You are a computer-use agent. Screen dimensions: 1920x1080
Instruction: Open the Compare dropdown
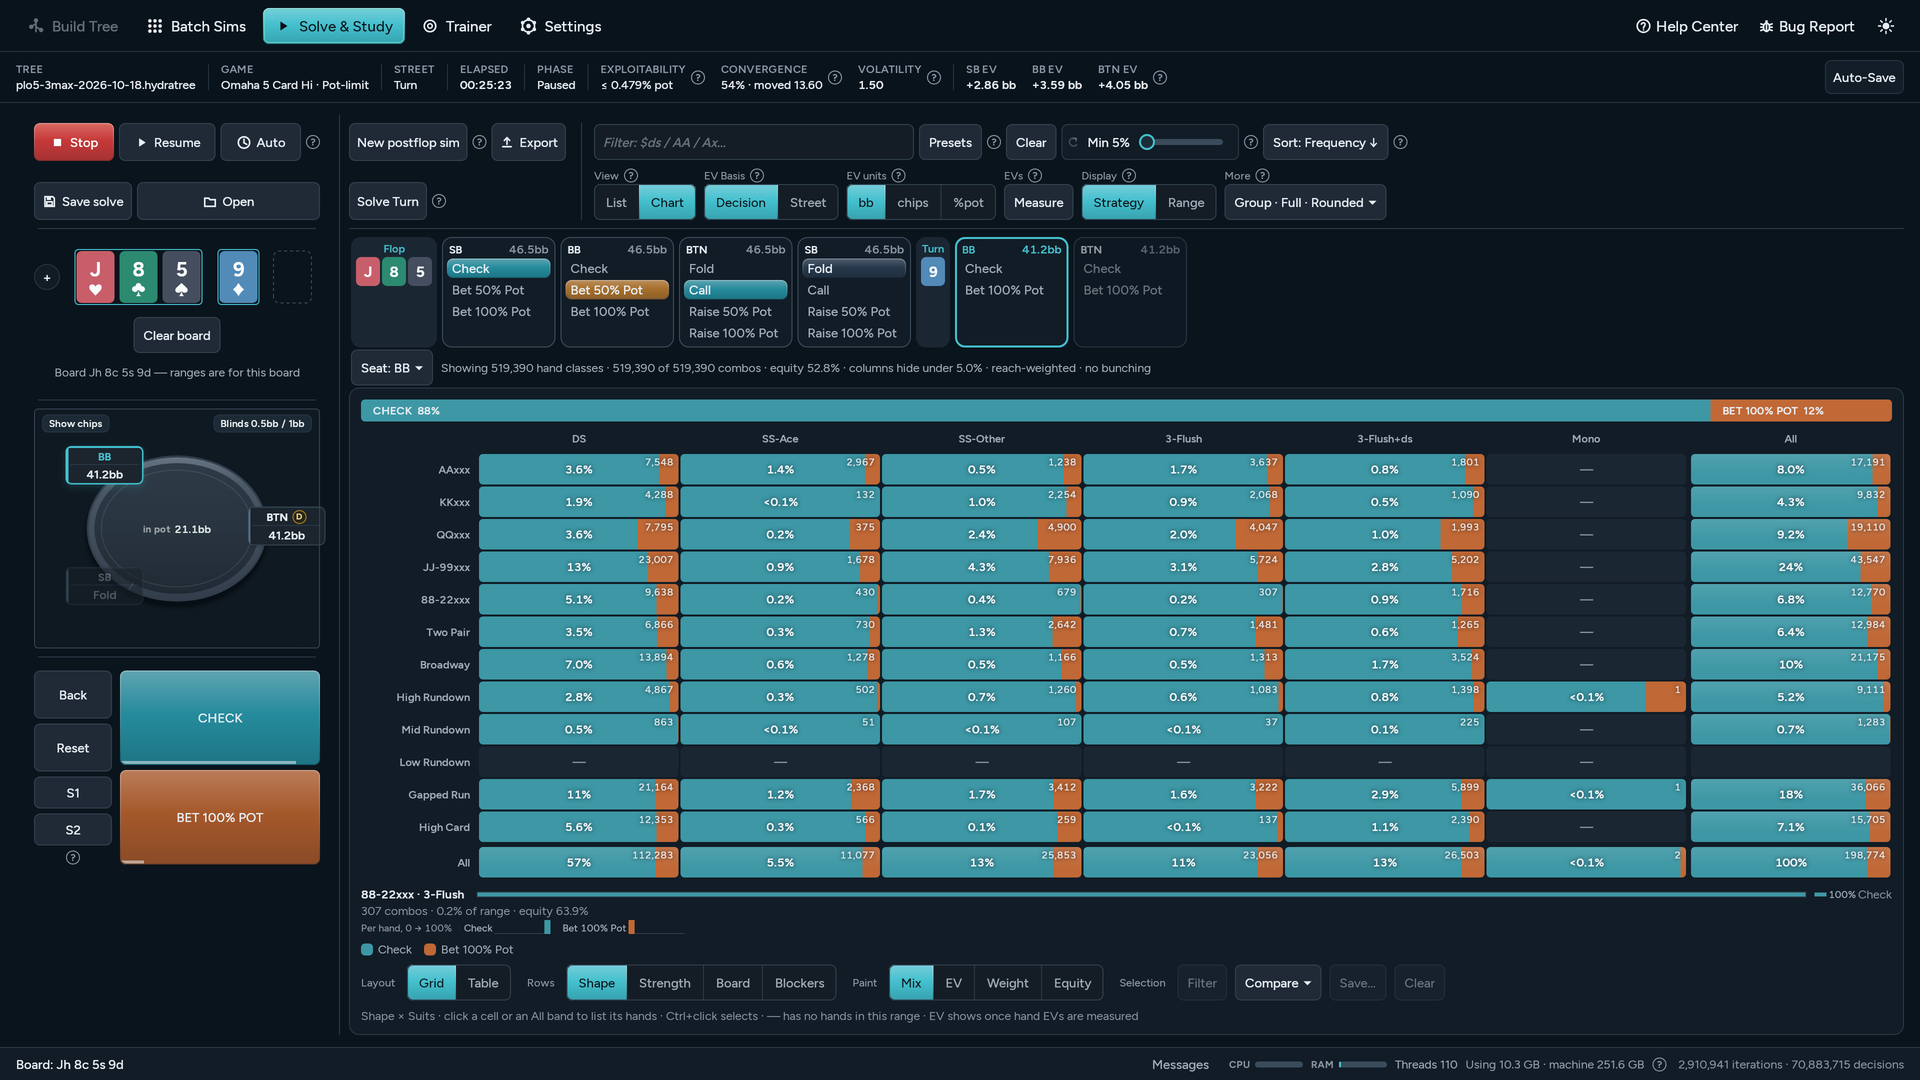(x=1277, y=983)
